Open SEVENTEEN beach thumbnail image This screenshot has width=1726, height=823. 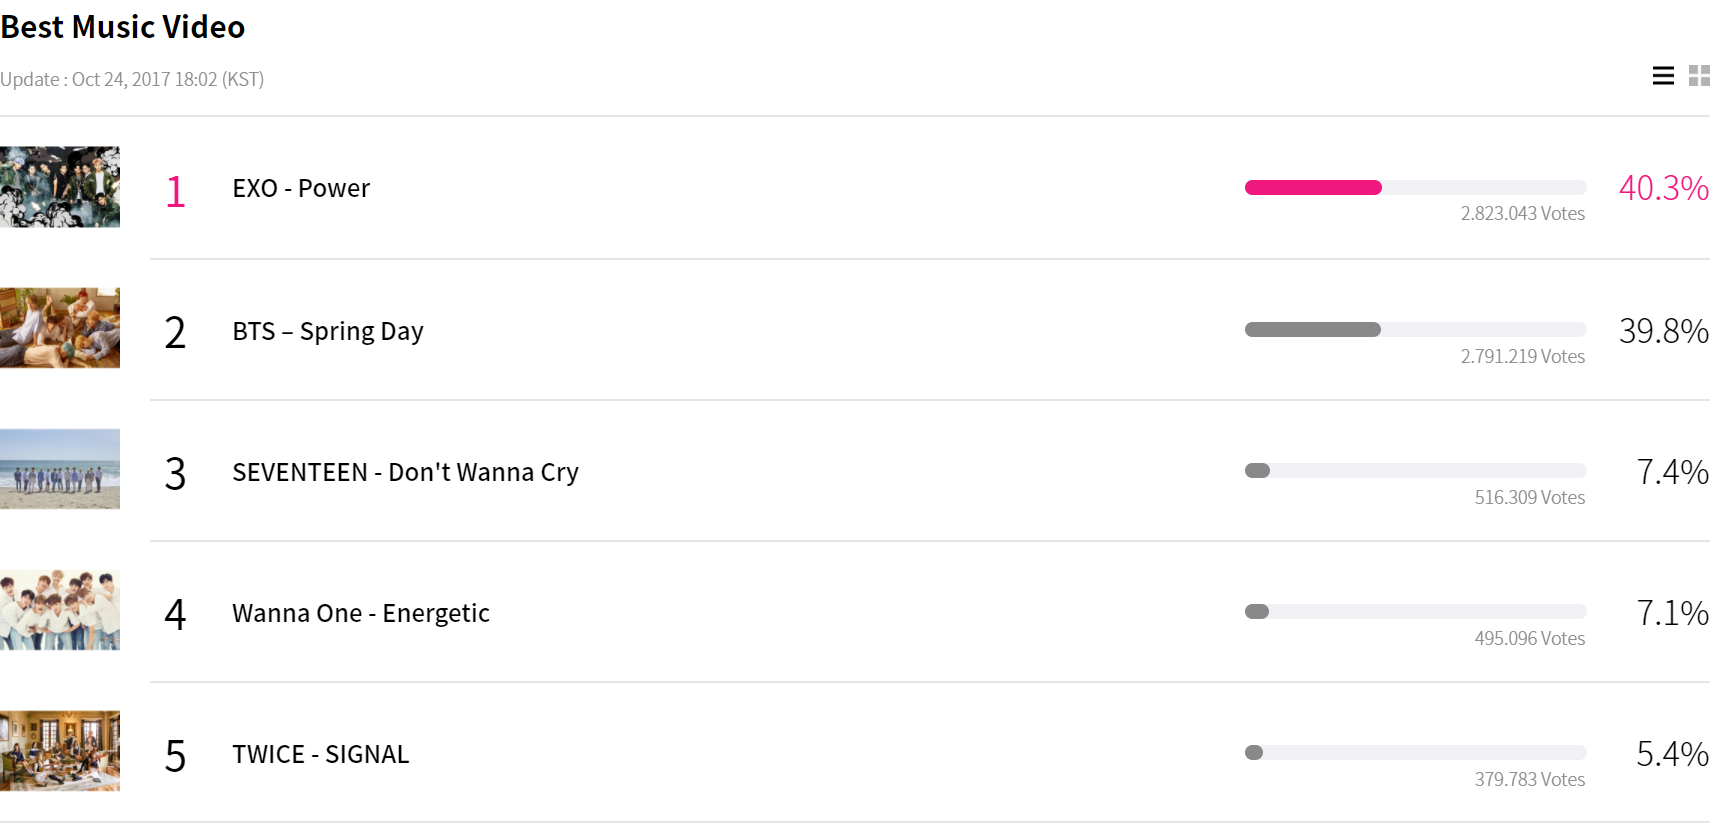point(60,469)
